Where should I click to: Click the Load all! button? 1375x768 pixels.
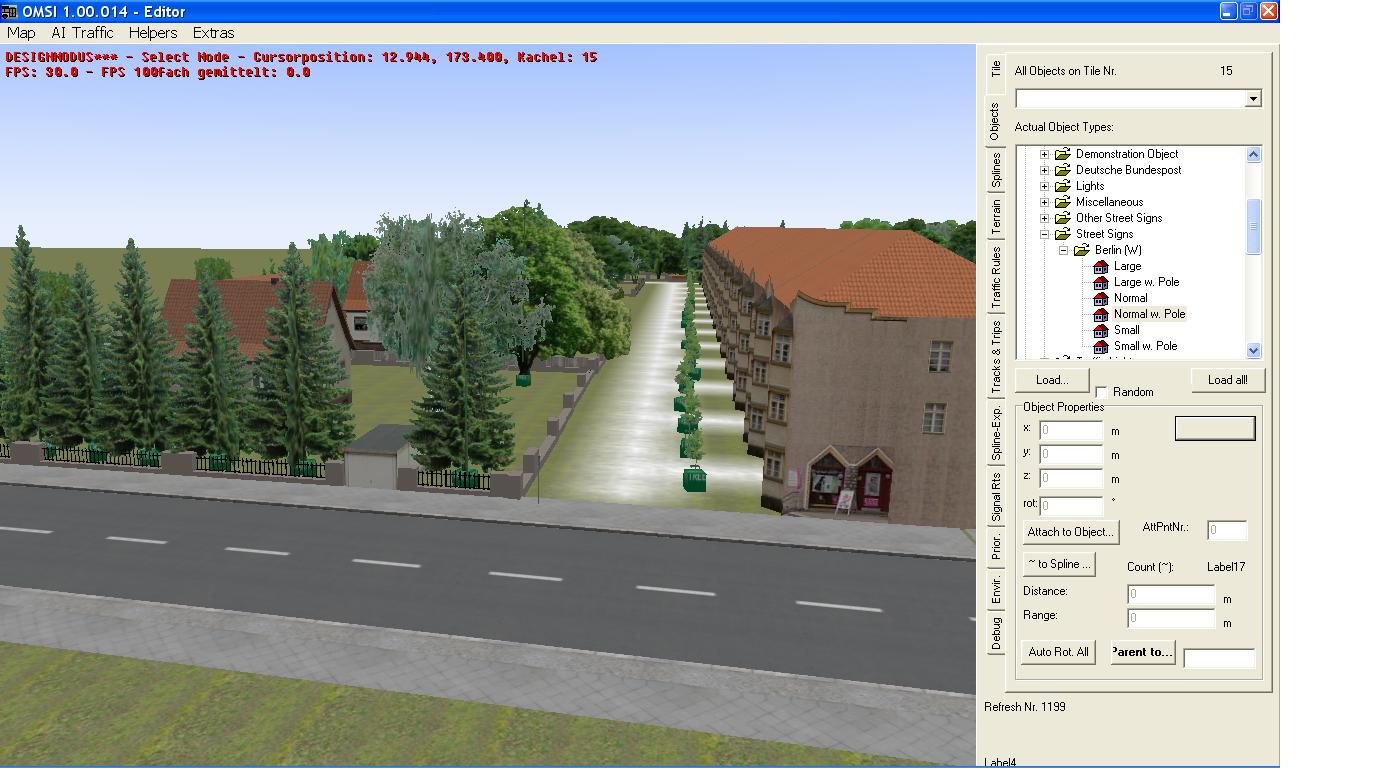pos(1227,380)
